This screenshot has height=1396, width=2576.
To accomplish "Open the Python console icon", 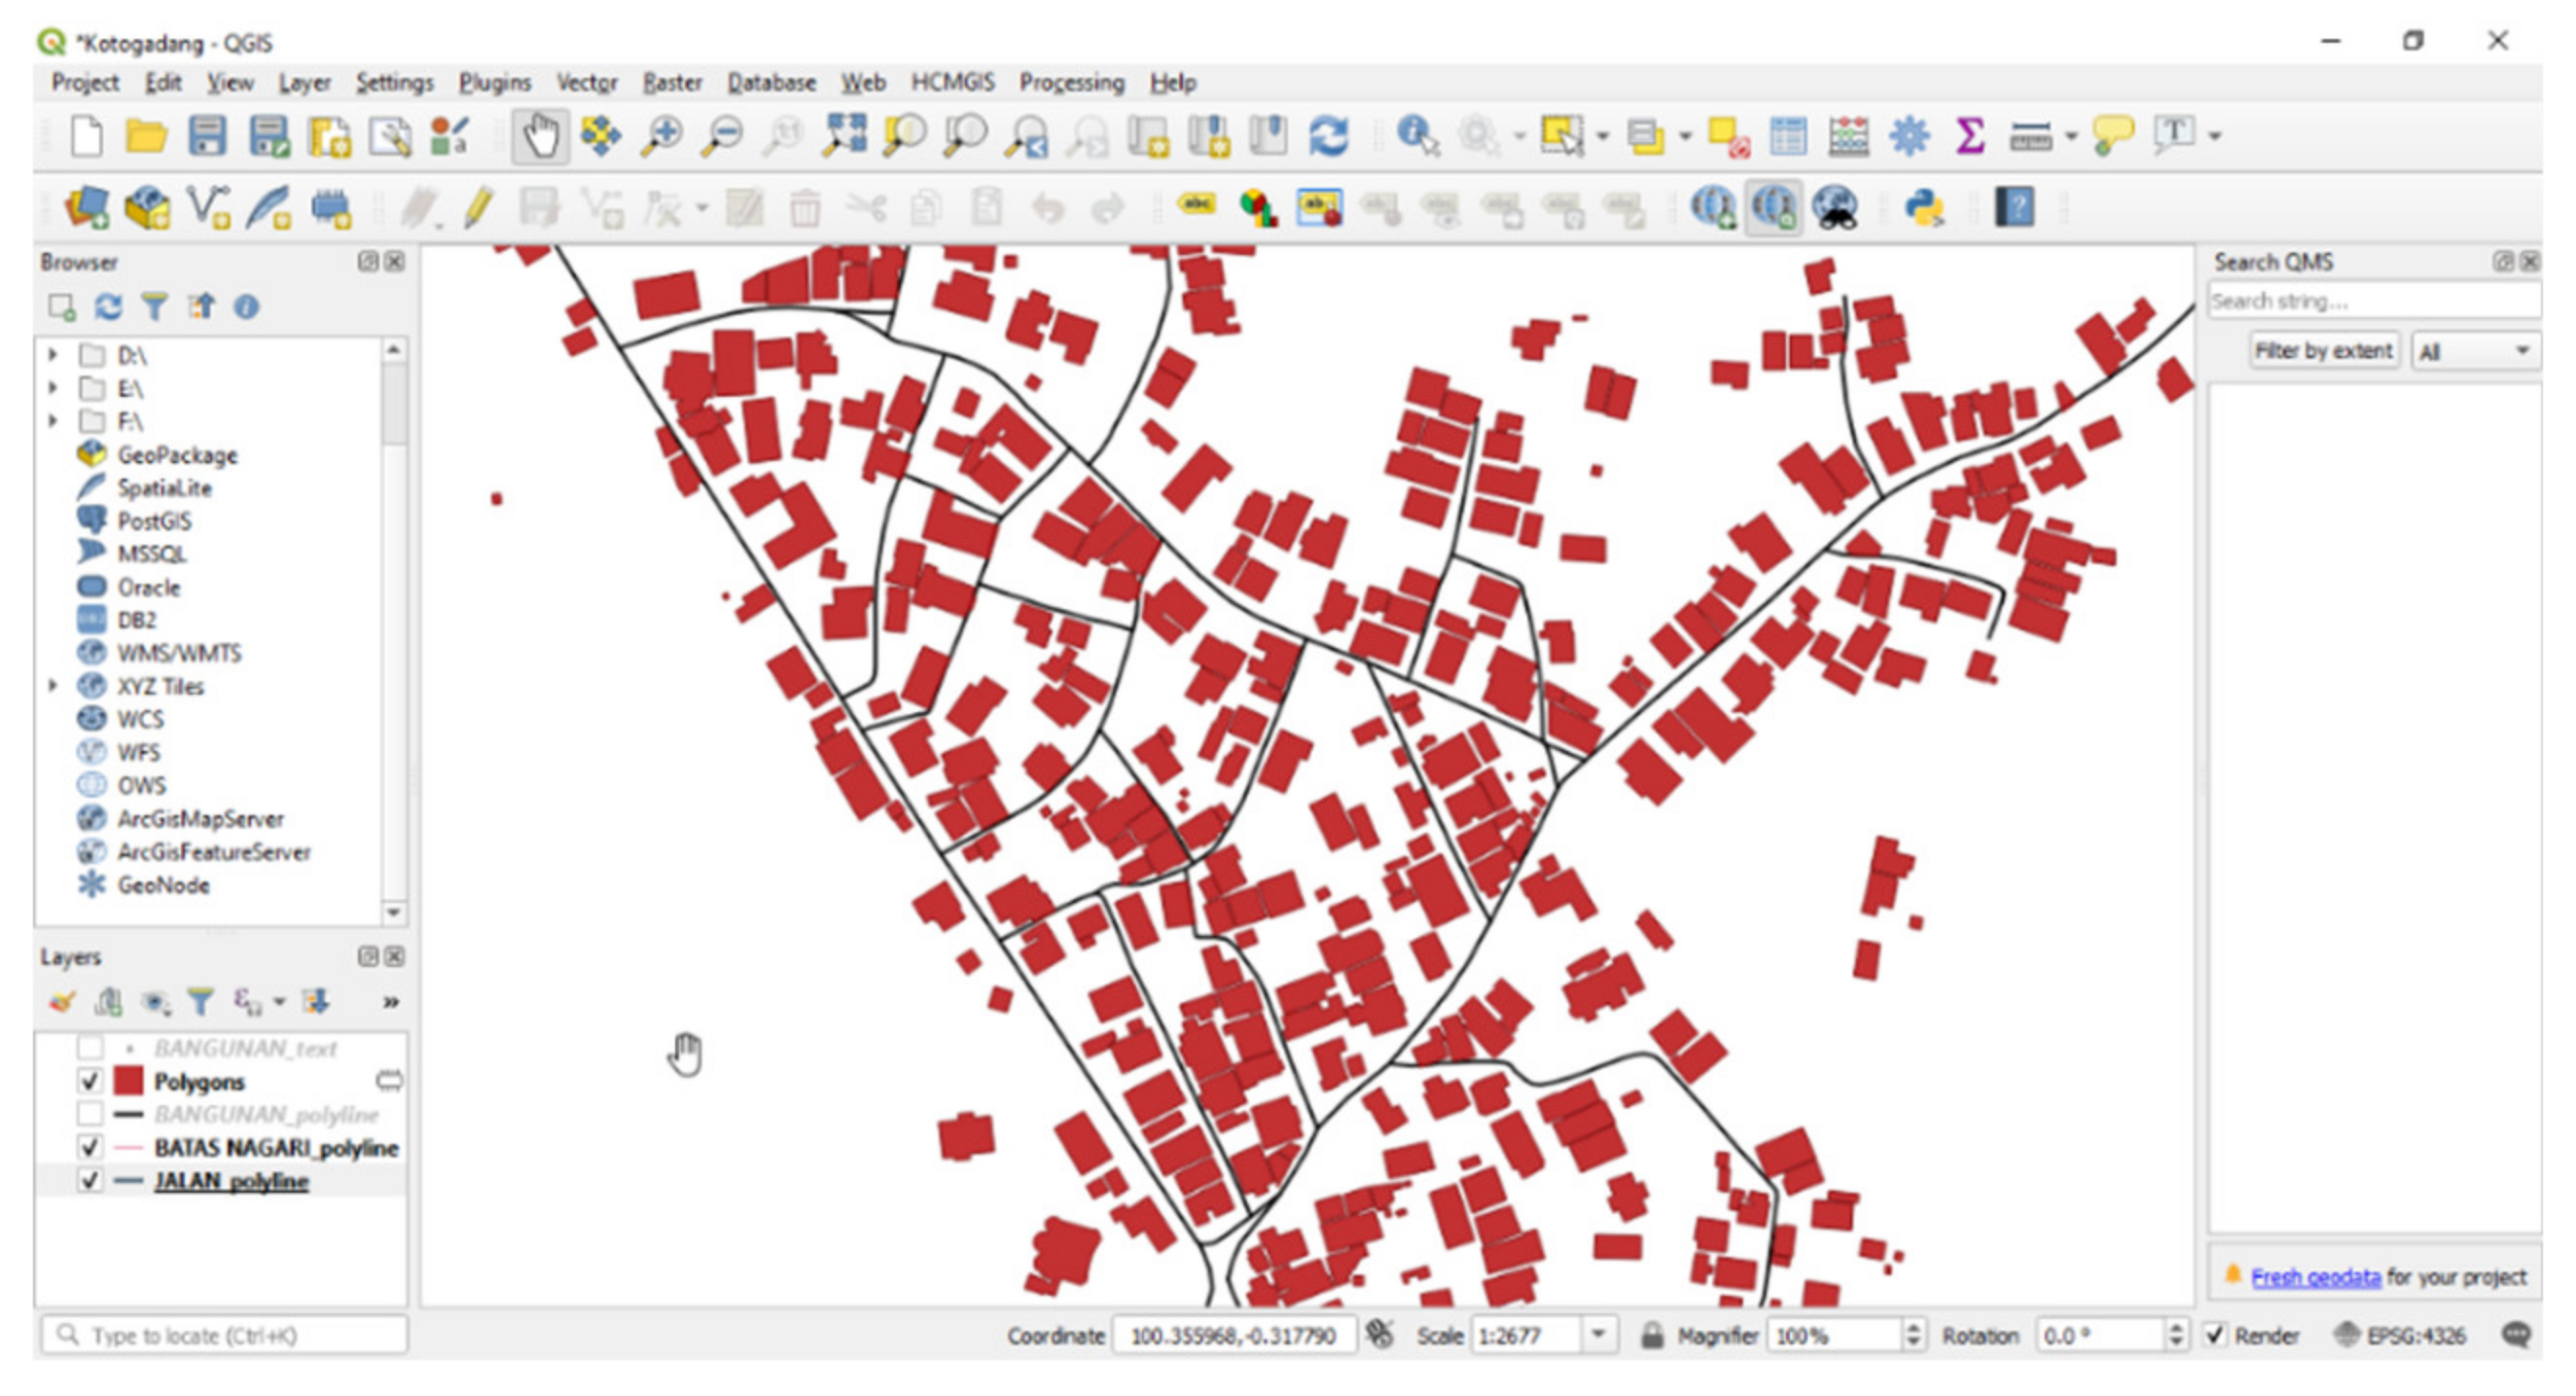I will [x=1924, y=208].
